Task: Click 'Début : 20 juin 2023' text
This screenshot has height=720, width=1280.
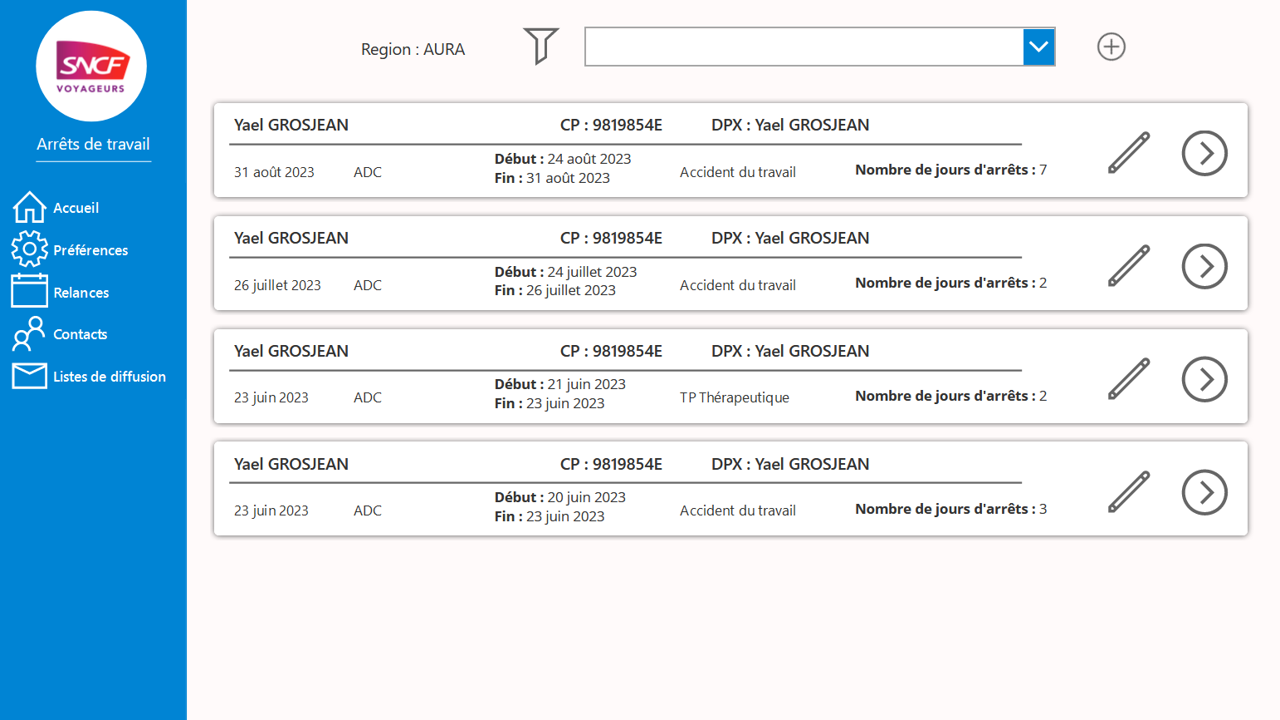Action: (x=560, y=498)
